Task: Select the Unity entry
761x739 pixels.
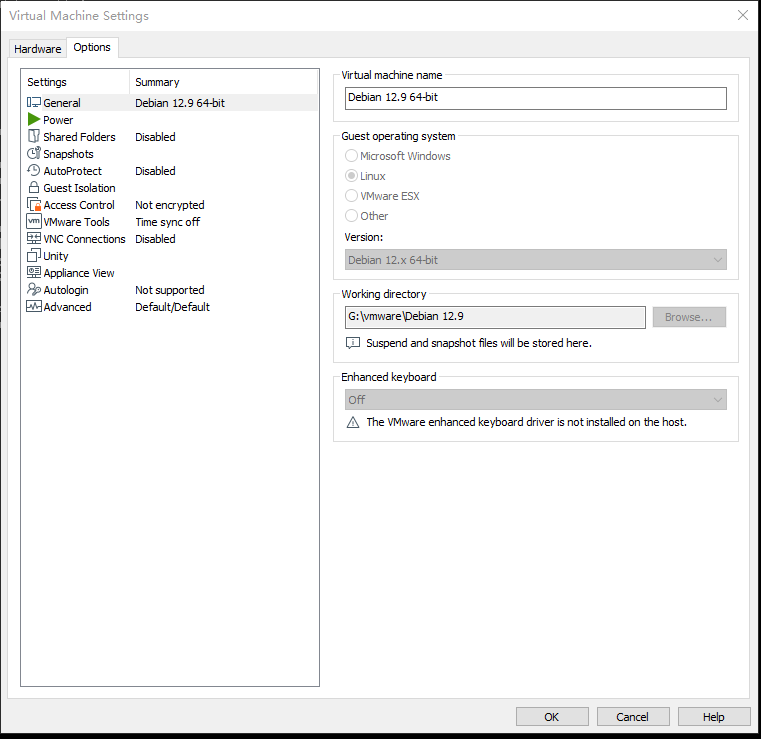Action: (x=55, y=256)
